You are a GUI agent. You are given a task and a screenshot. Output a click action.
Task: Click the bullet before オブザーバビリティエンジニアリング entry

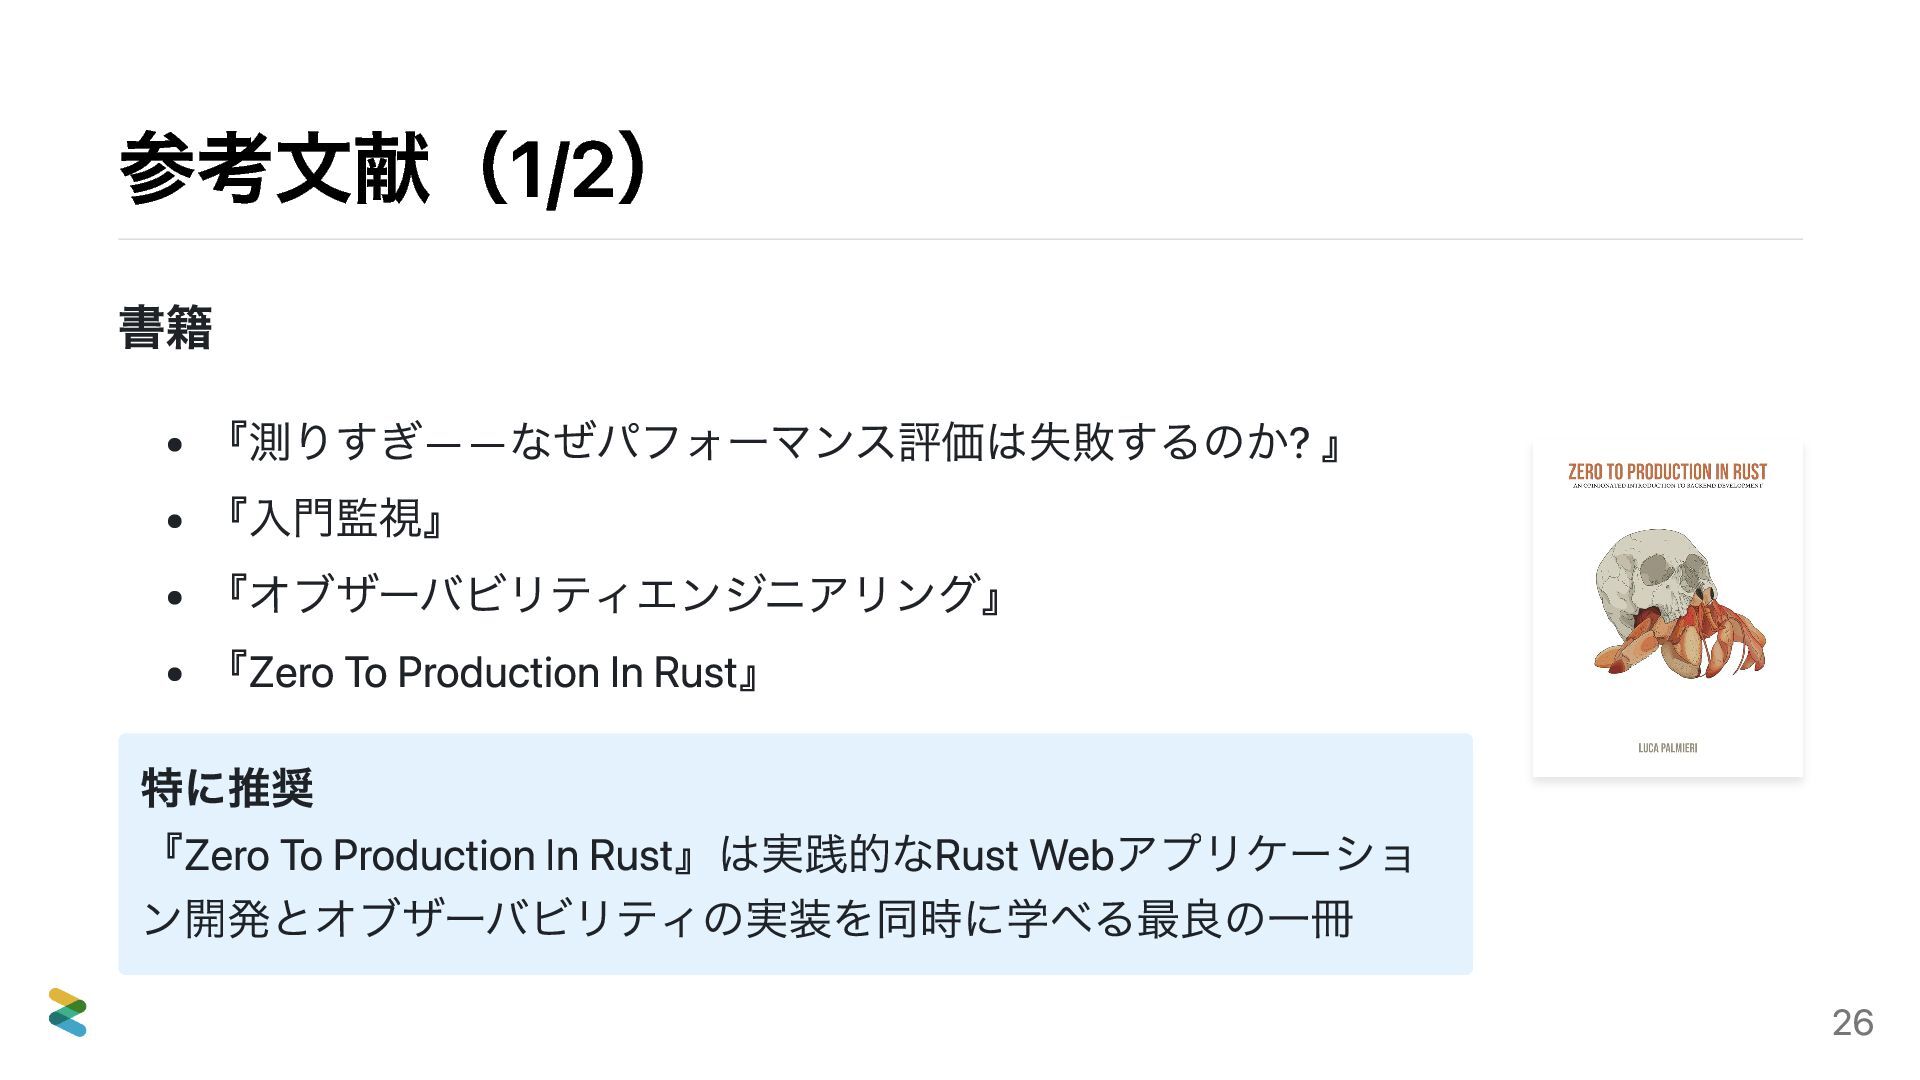(175, 597)
